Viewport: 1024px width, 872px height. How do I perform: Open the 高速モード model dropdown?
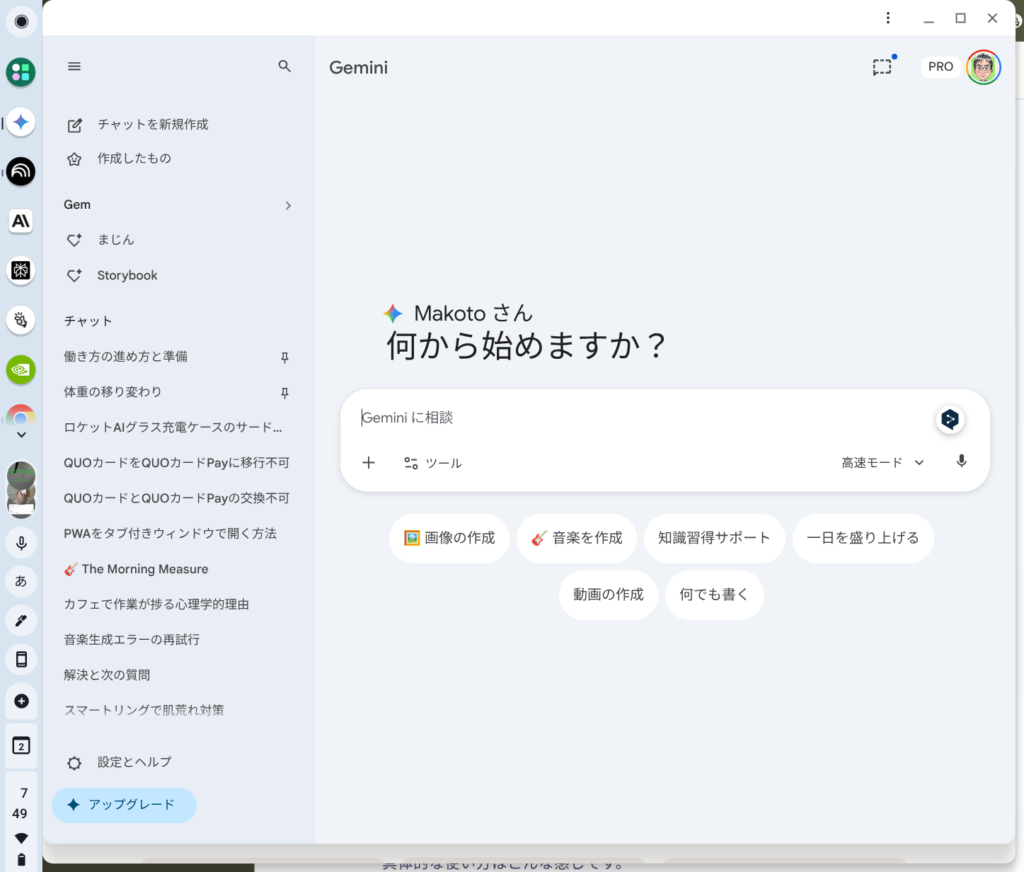click(x=882, y=463)
